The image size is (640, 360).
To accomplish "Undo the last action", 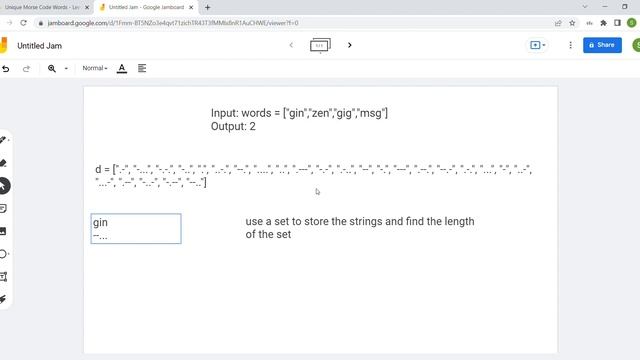I will tap(6, 69).
